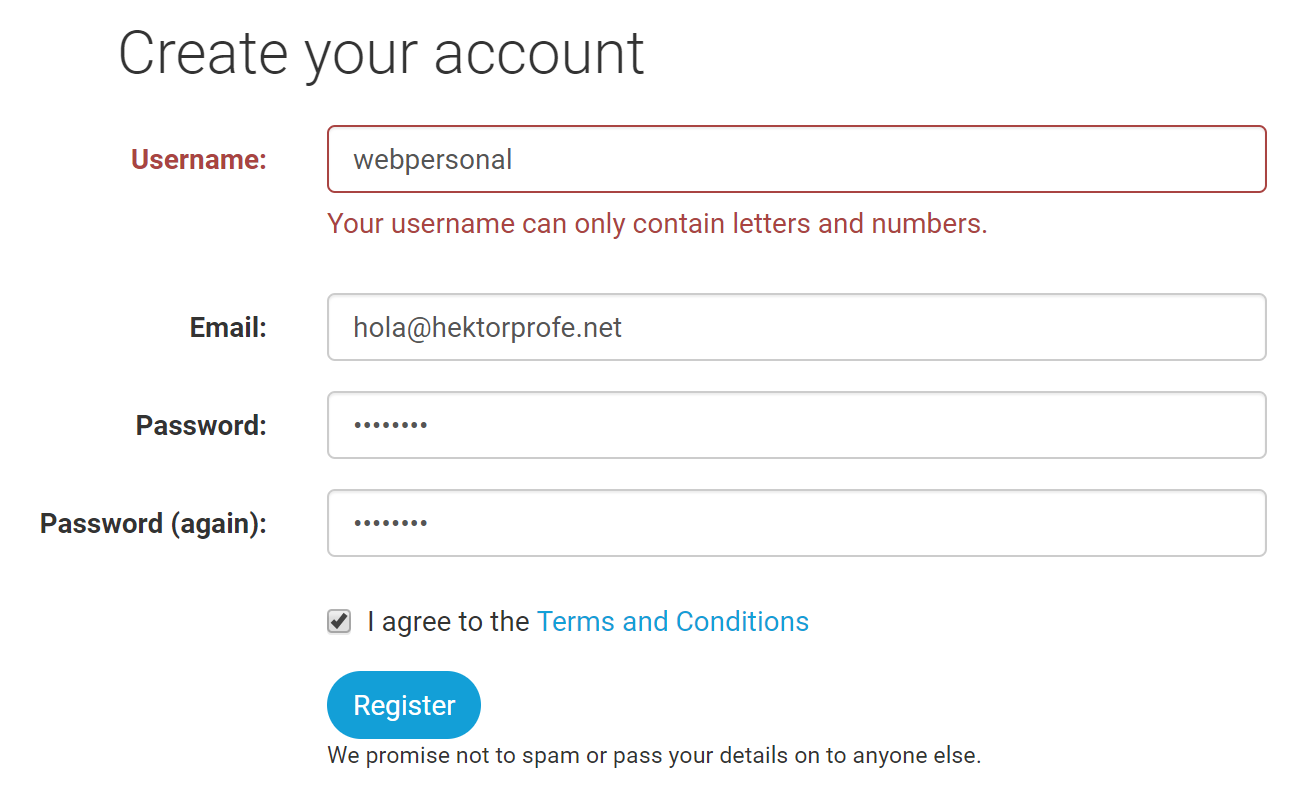Click the red Username: label
This screenshot has height=788, width=1289.
click(199, 159)
